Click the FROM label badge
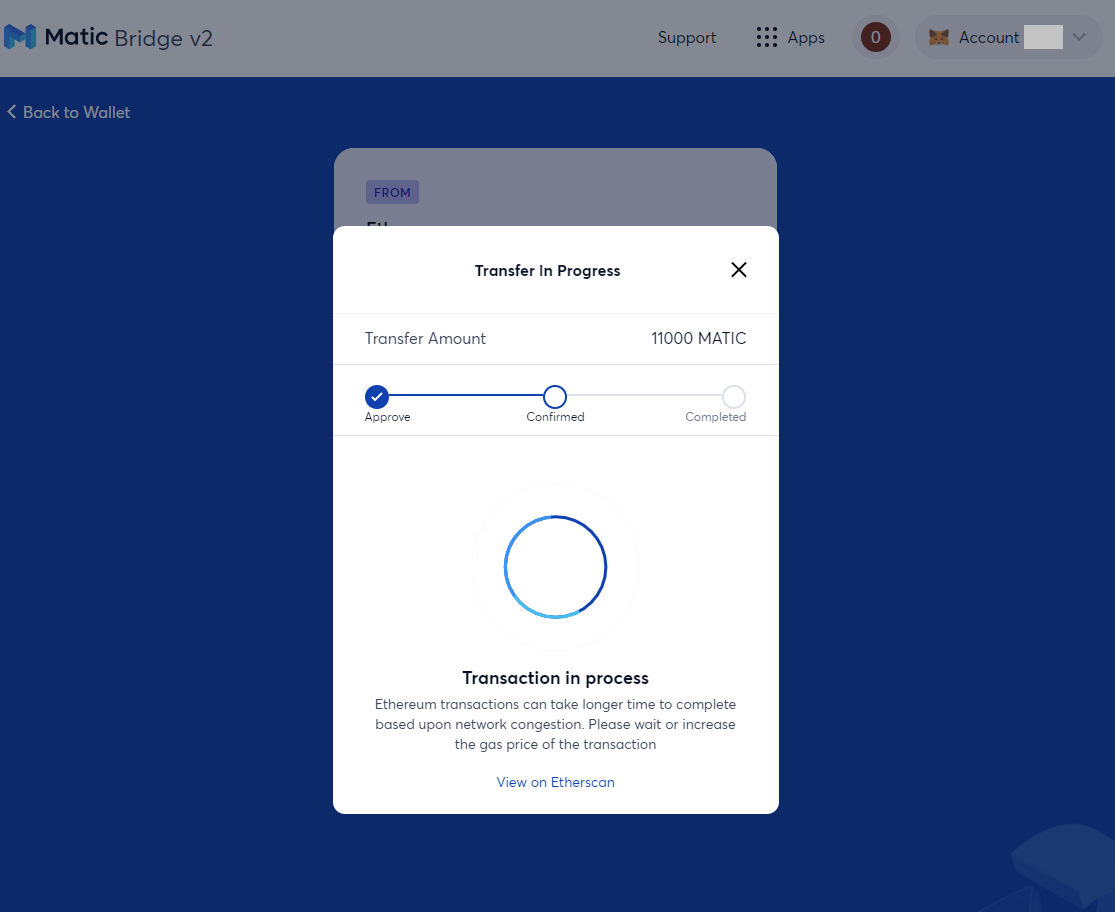 click(392, 192)
